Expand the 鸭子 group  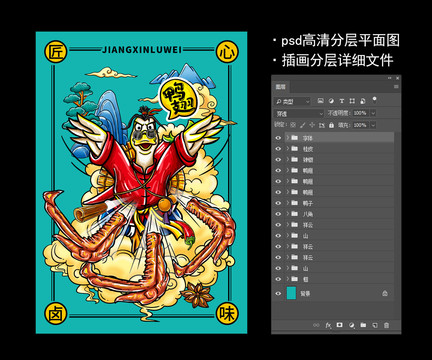pos(288,203)
